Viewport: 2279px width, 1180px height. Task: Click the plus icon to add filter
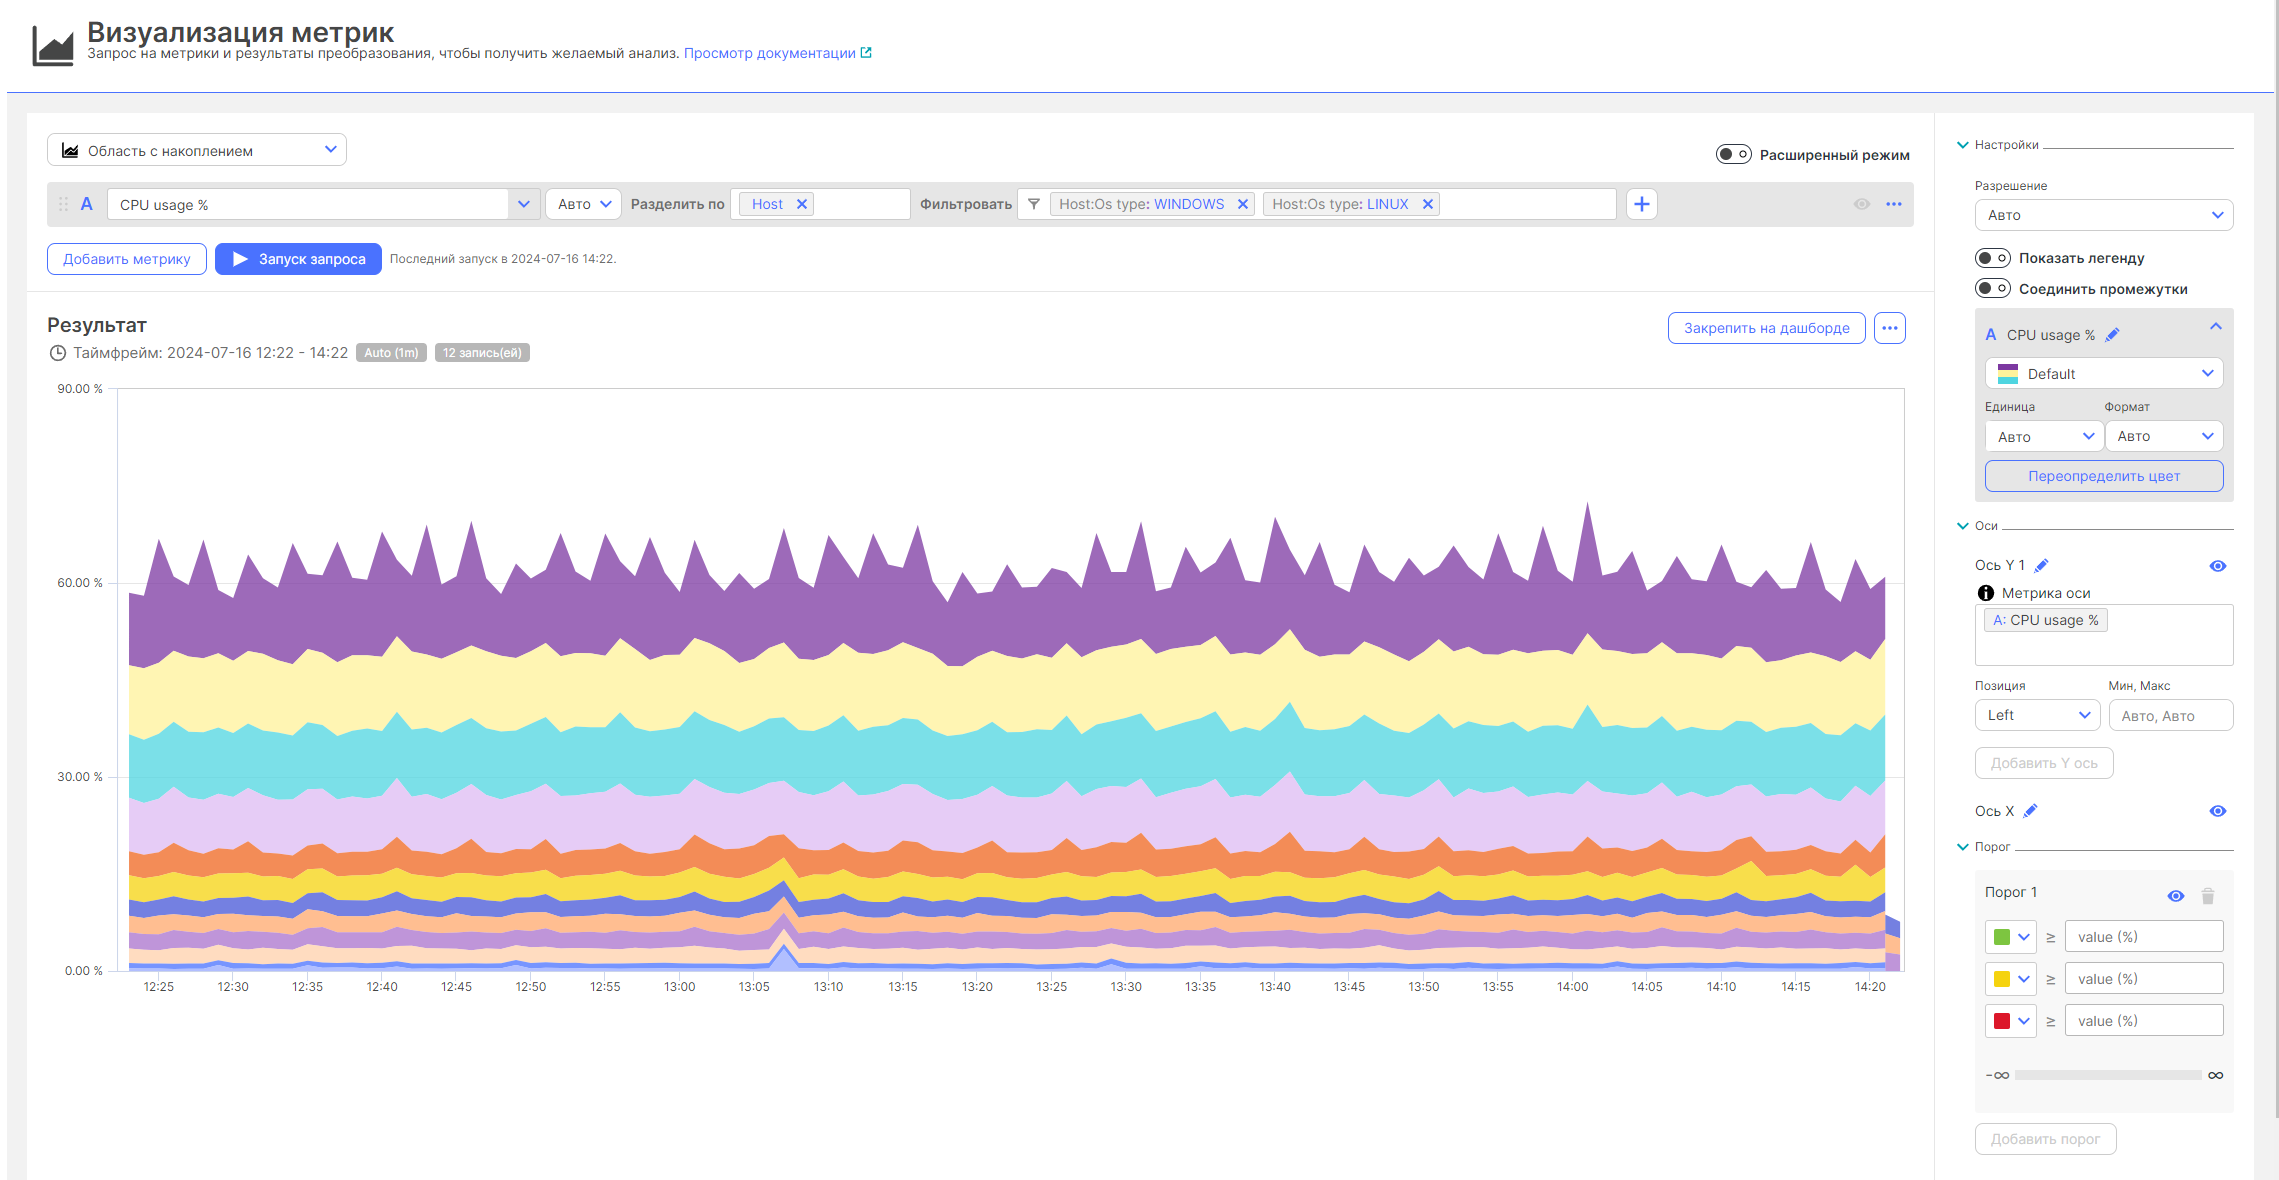tap(1641, 204)
